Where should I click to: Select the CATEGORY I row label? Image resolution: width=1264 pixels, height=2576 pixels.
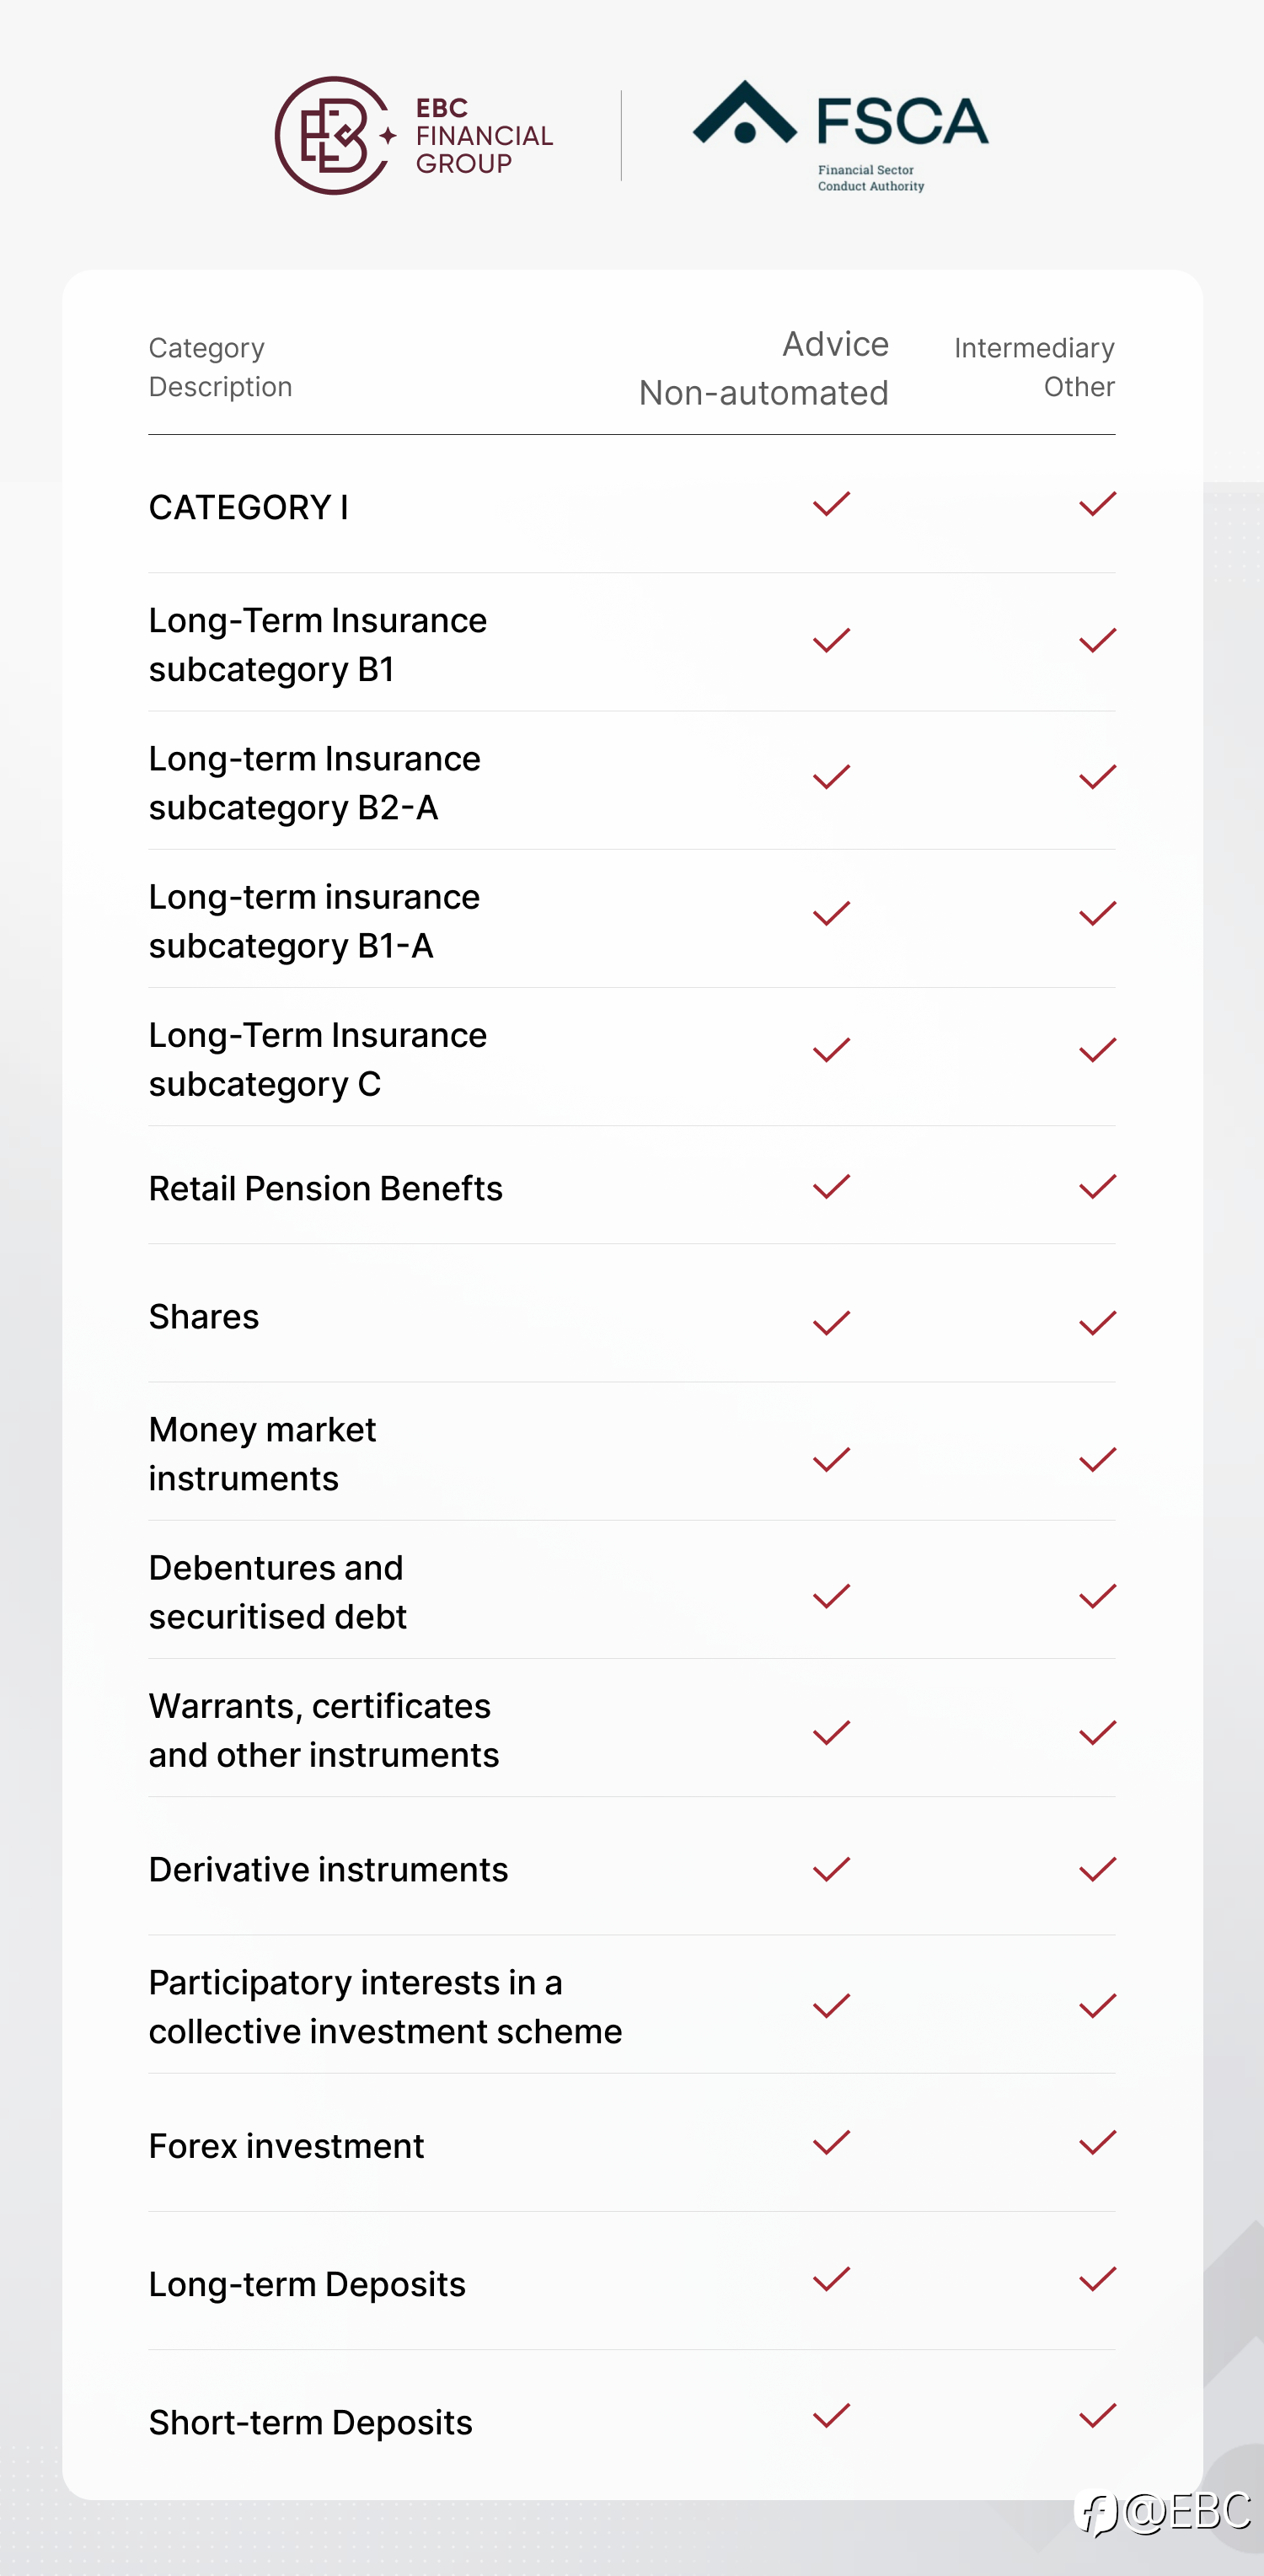(249, 507)
